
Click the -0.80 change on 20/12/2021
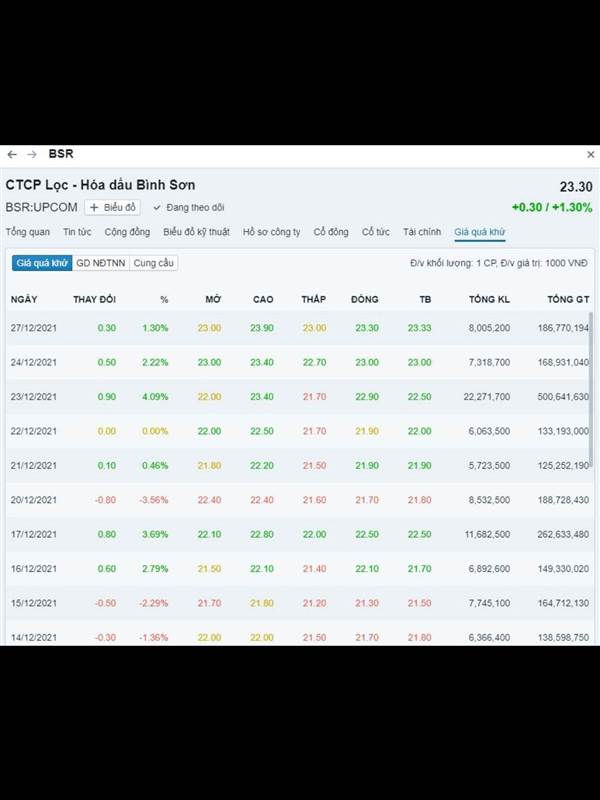coord(105,500)
